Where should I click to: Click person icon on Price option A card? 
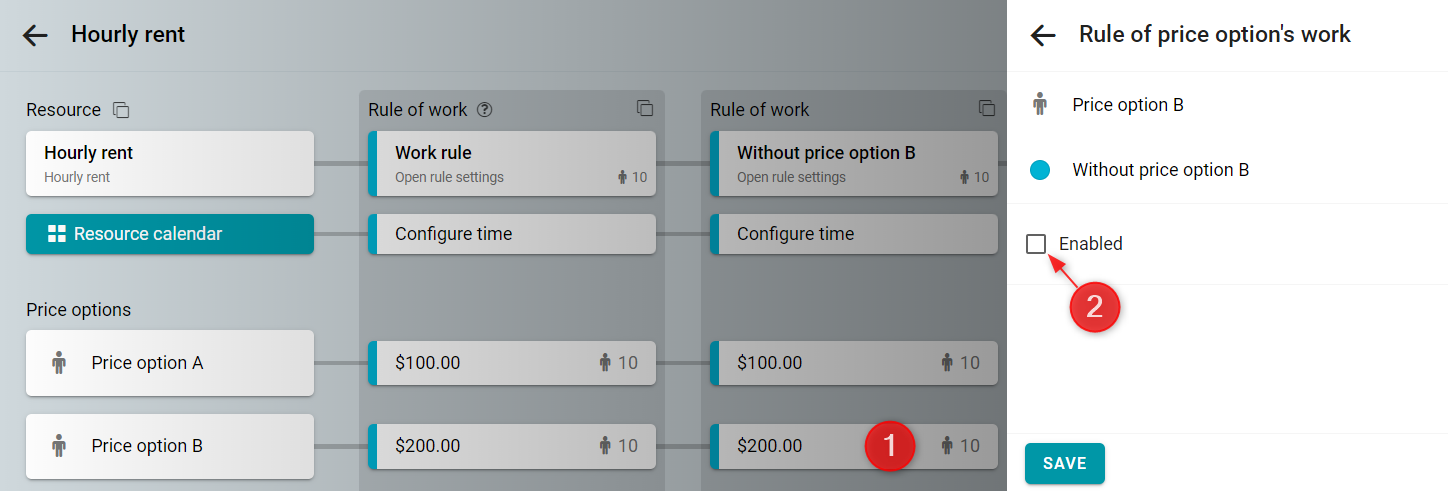[x=59, y=363]
